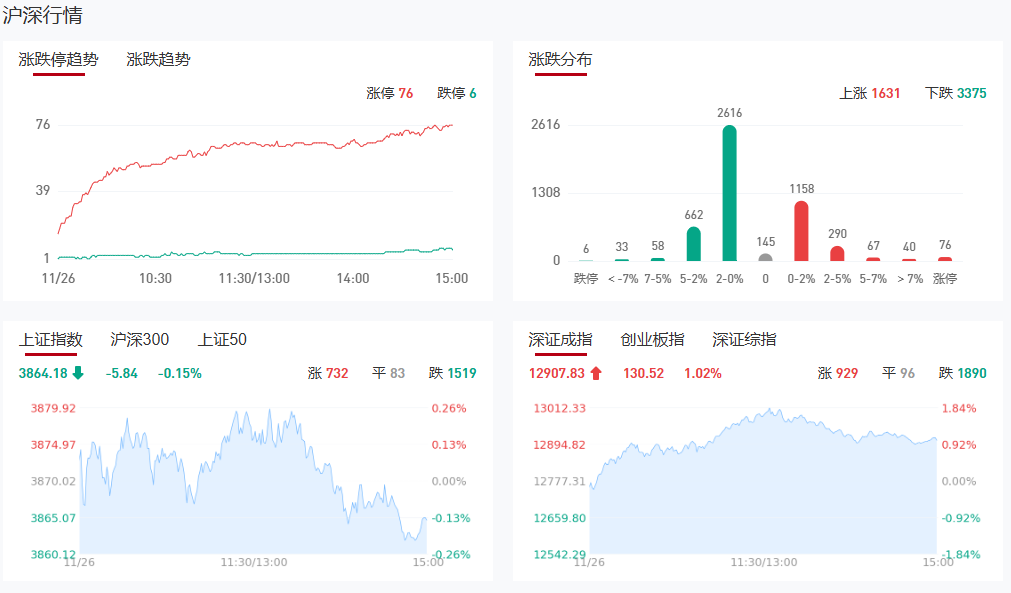Click the 深证成指 tab
This screenshot has width=1011, height=593.
(x=560, y=340)
